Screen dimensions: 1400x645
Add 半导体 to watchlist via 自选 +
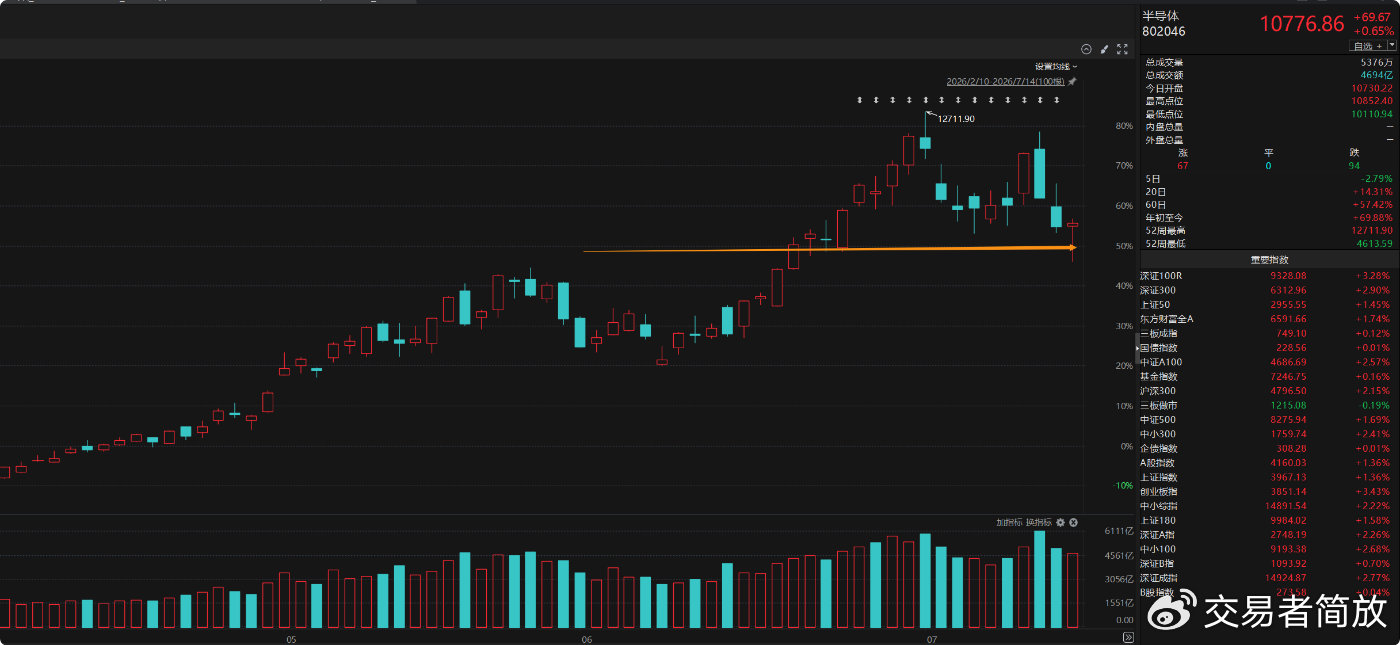[1367, 46]
